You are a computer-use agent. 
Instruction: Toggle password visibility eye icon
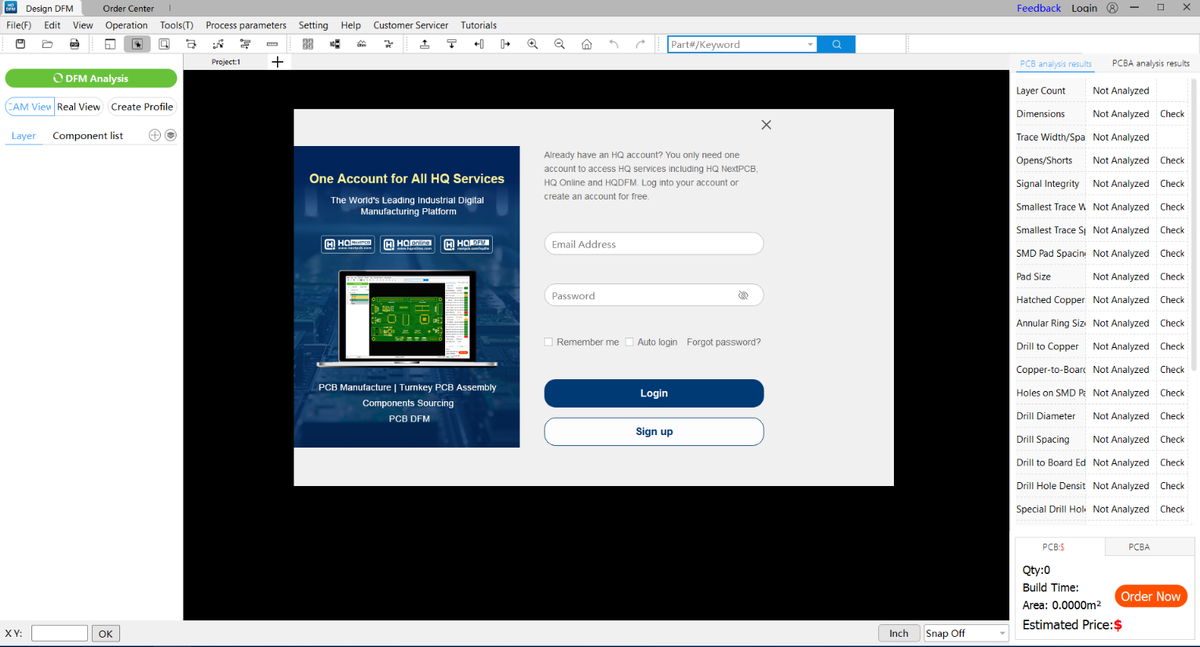coord(743,296)
